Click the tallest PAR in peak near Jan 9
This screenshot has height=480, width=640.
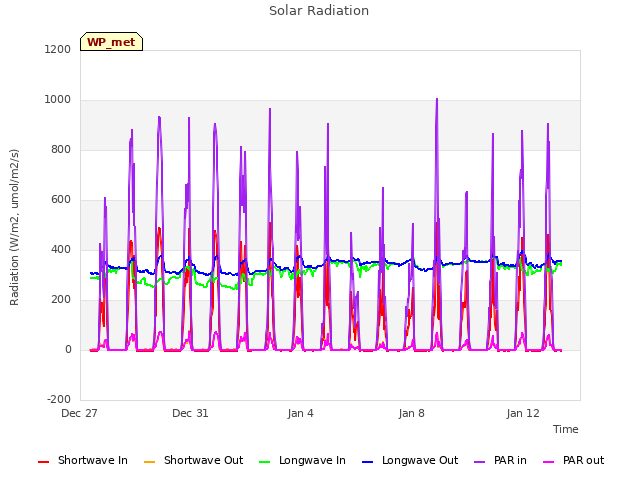click(437, 99)
